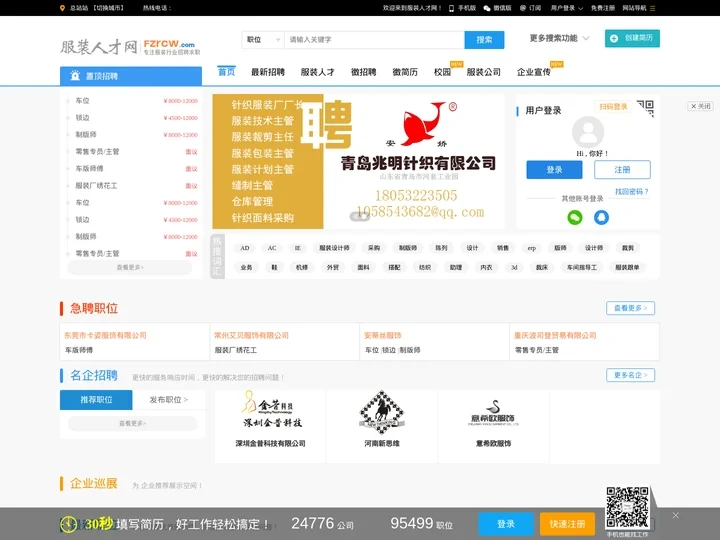Click 免费注册 in top bar

pos(603,8)
